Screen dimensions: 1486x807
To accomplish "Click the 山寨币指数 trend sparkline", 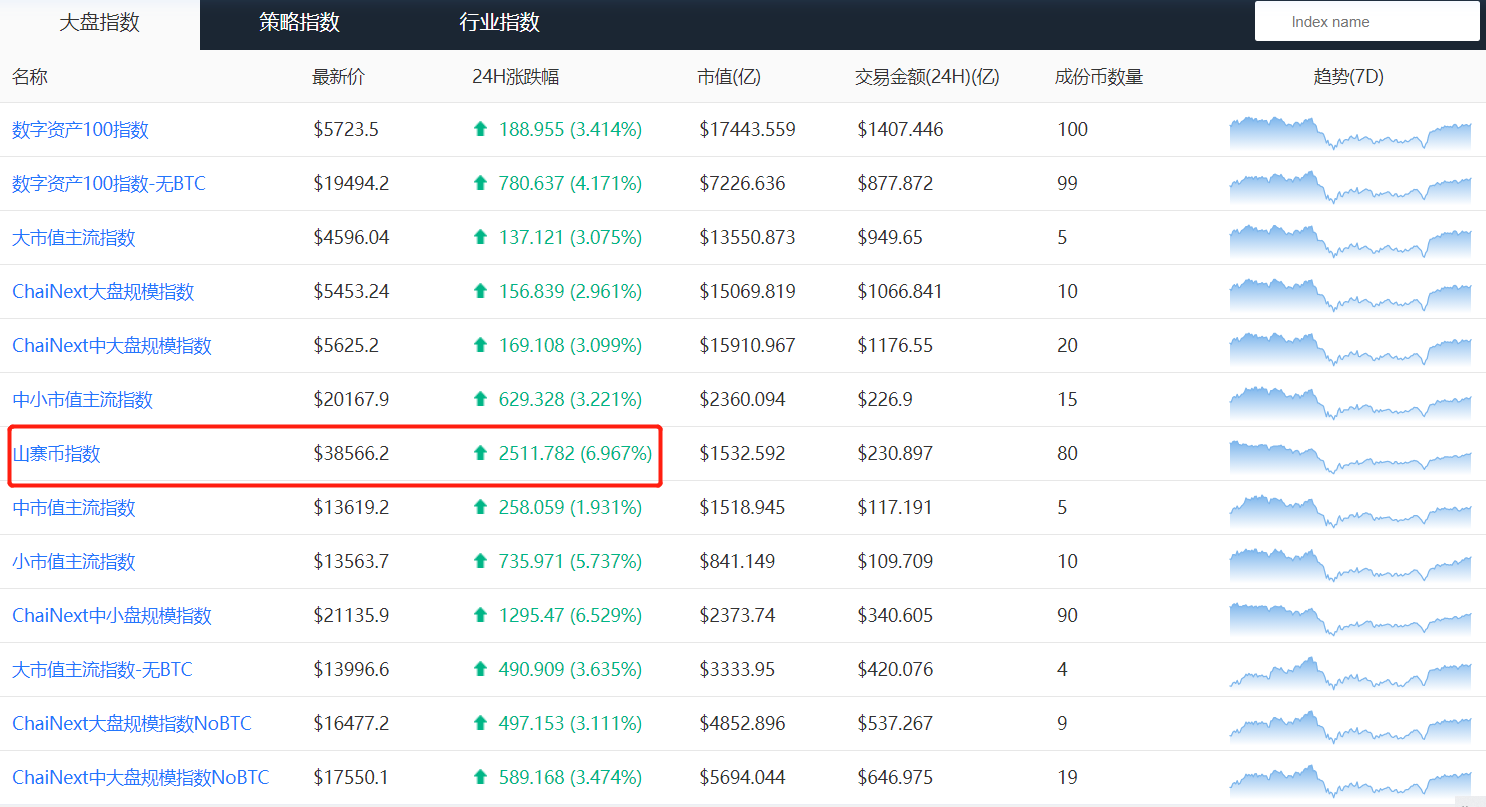I will pyautogui.click(x=1350, y=456).
